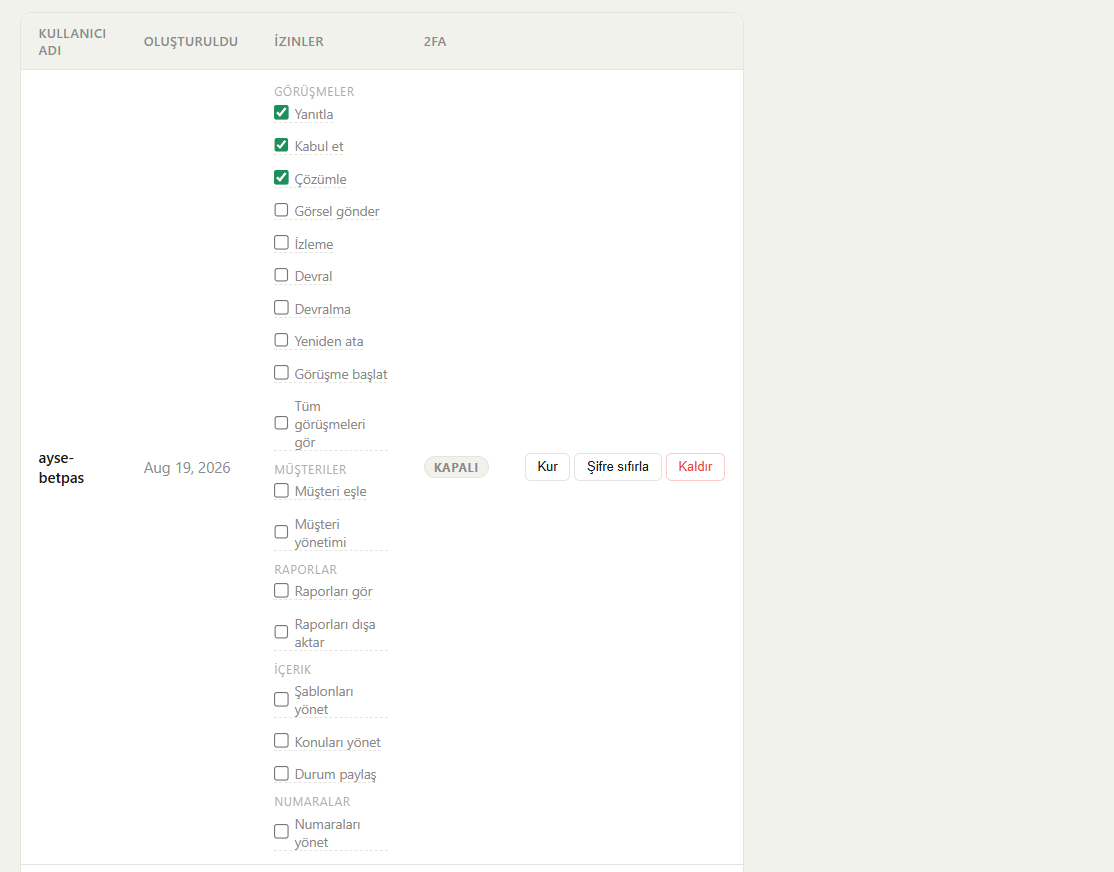Click the Şifre sıfırla button
The image size is (1114, 872).
(x=617, y=467)
